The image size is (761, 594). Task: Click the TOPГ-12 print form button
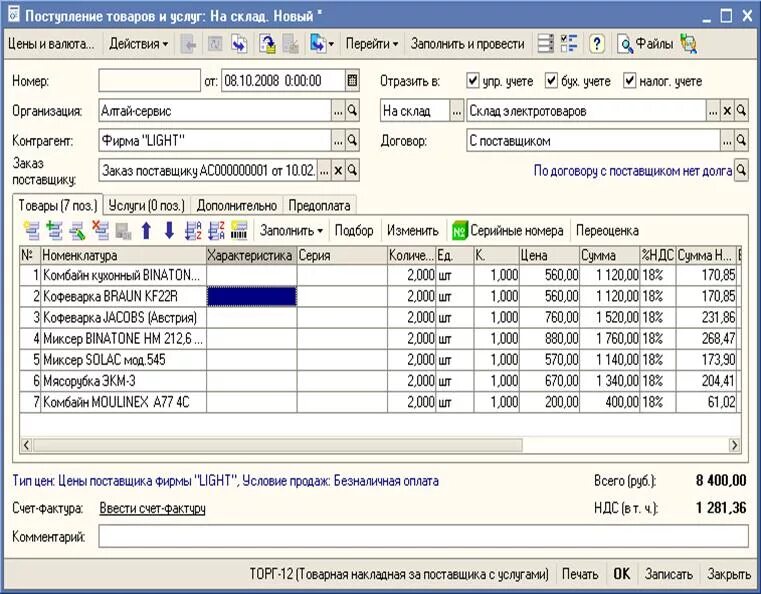[399, 574]
